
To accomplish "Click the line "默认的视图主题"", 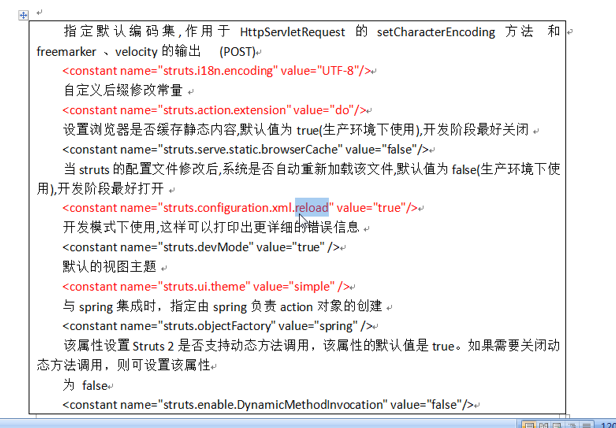I will pyautogui.click(x=110, y=267).
